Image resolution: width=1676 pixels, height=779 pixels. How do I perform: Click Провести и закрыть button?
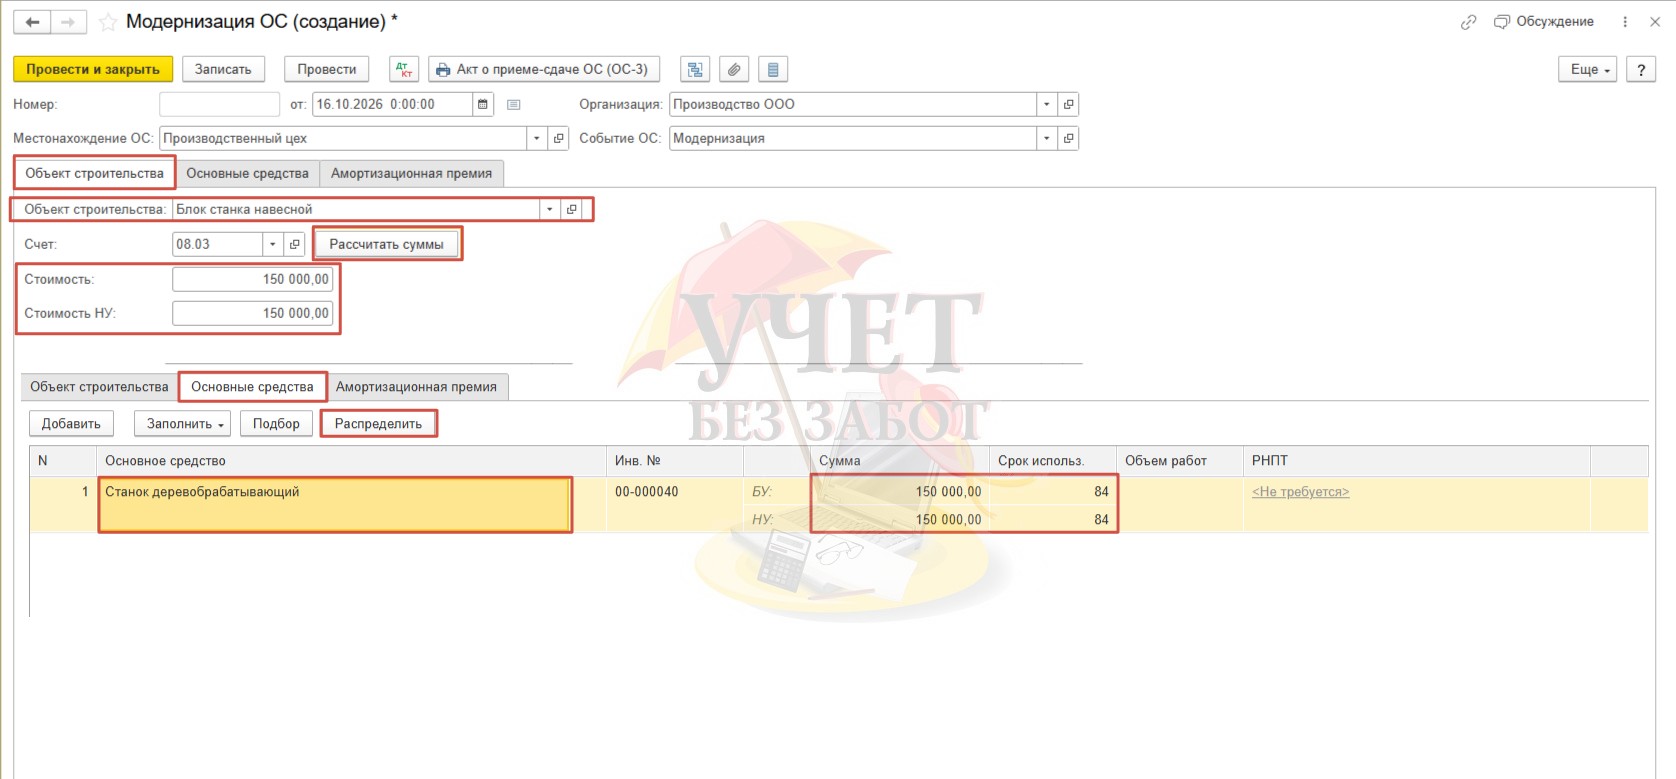point(93,69)
